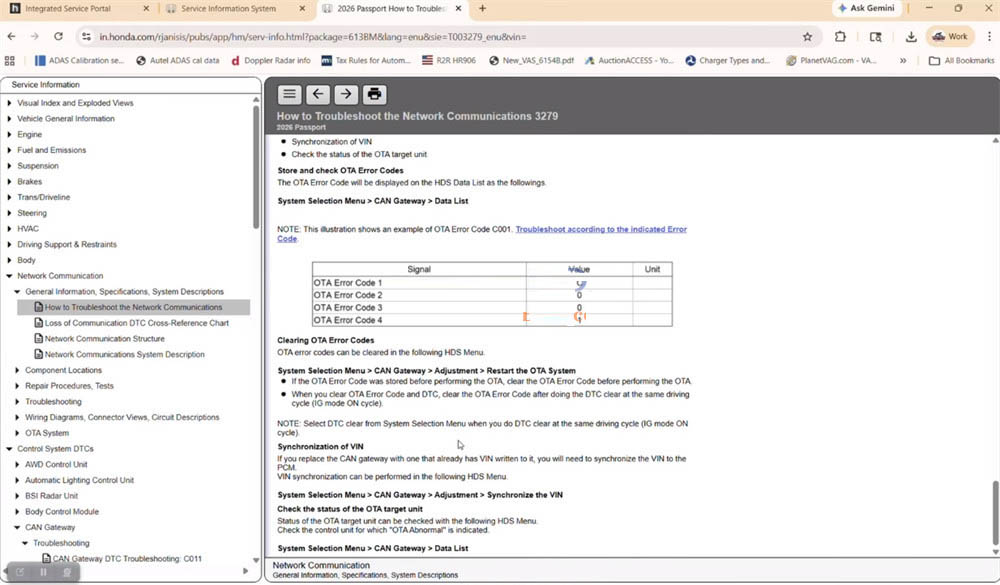Click site info icon in address bar
1000x585 pixels.
point(86,36)
